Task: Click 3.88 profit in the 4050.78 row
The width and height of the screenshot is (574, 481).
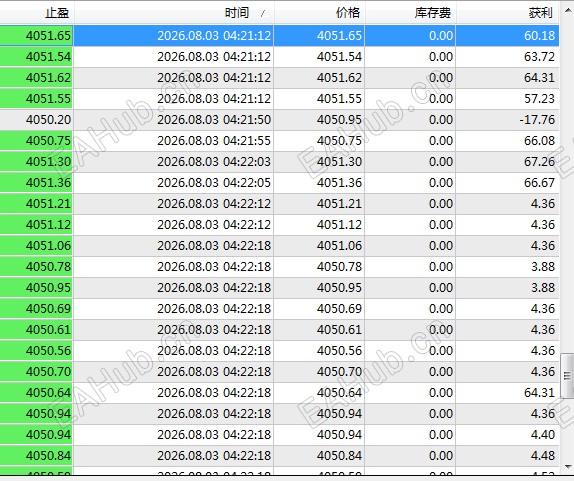Action: (x=543, y=266)
